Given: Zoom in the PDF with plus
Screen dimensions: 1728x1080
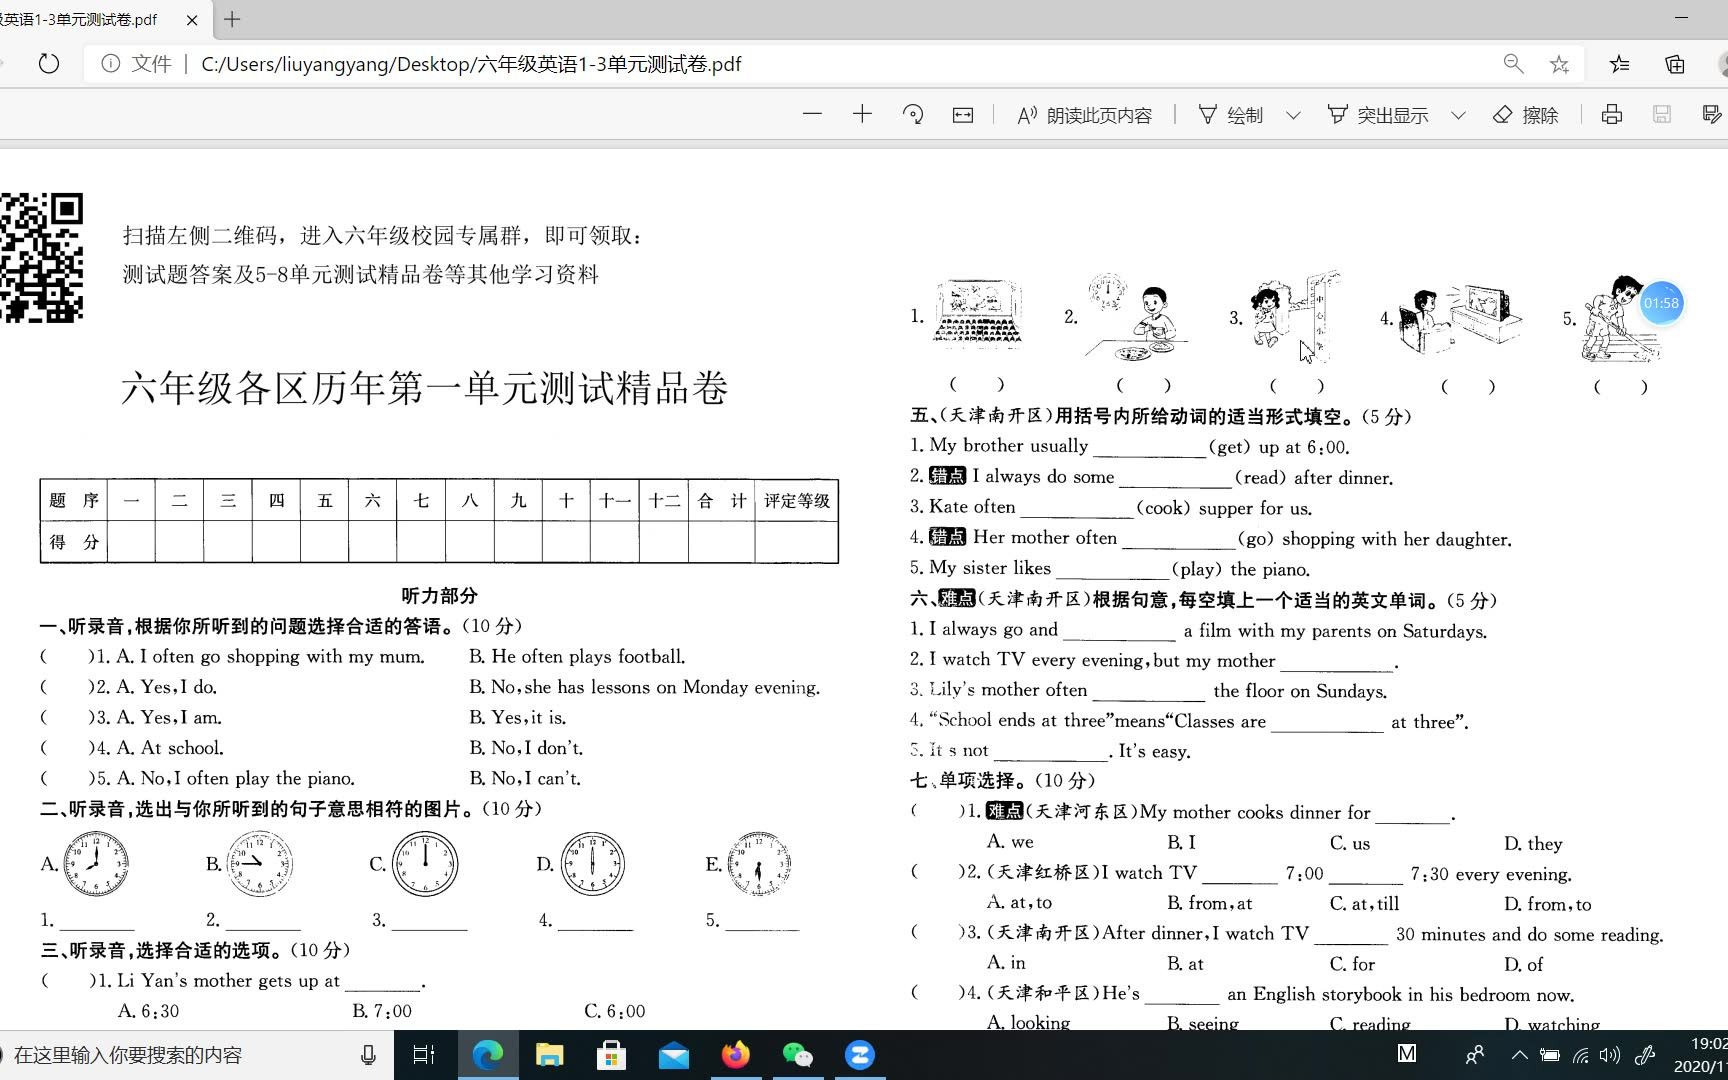Looking at the screenshot, I should pos(862,115).
